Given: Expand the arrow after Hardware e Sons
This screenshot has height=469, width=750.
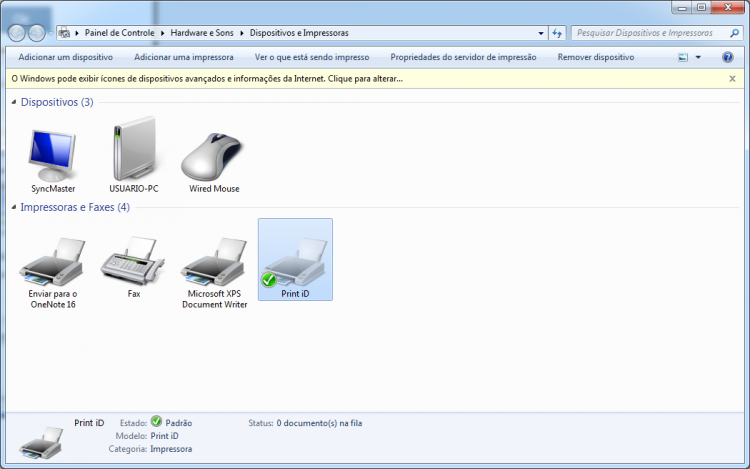Looking at the screenshot, I should [x=242, y=33].
